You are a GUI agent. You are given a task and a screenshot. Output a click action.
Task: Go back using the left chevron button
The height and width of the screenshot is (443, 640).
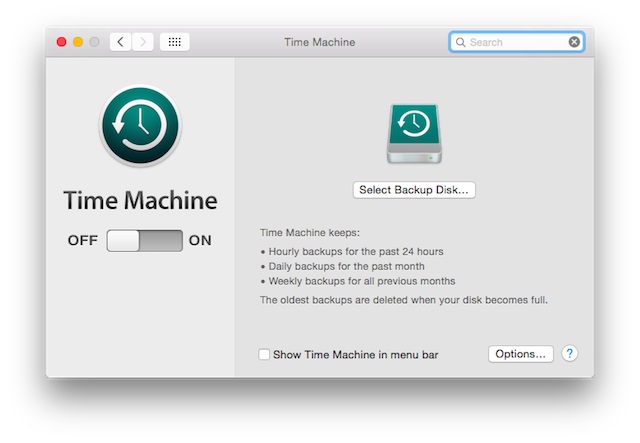point(121,42)
